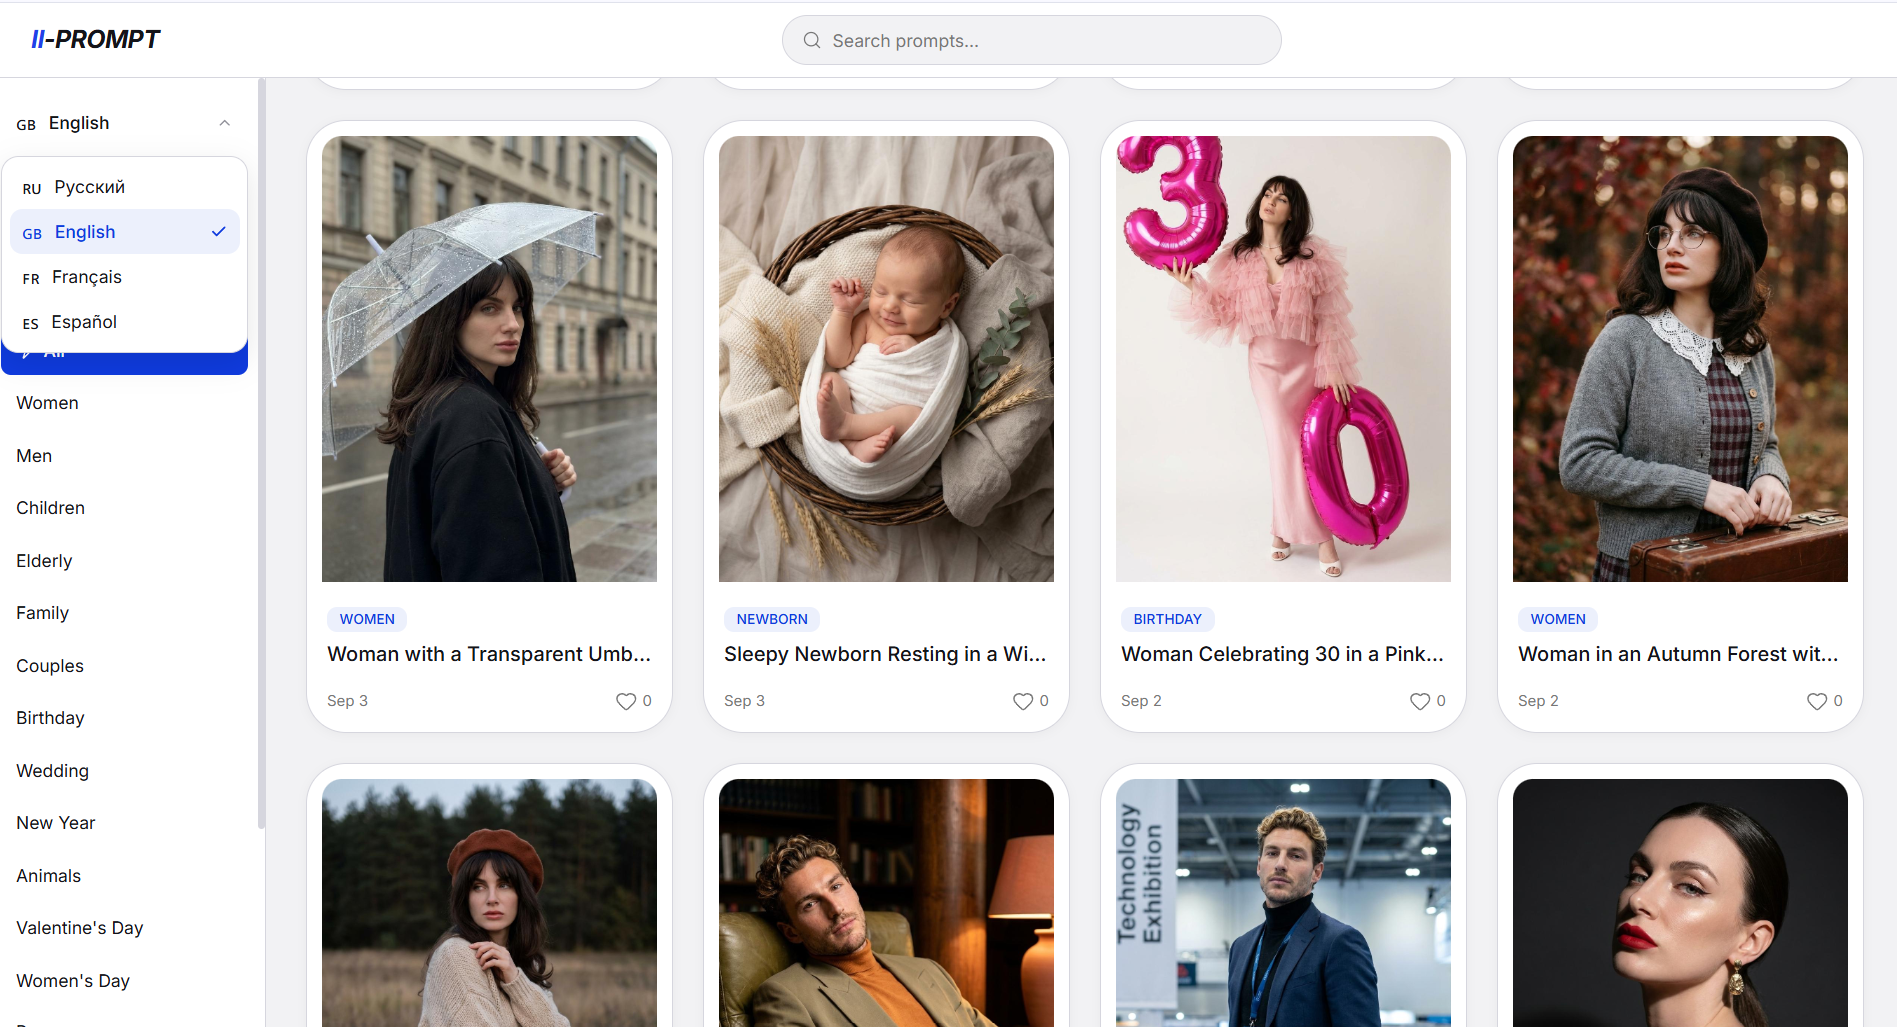Choose Français from language list
The width and height of the screenshot is (1897, 1027).
click(x=124, y=277)
